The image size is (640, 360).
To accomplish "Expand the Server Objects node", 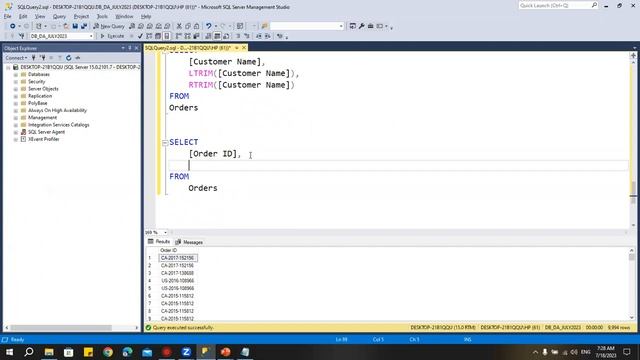I will pyautogui.click(x=16, y=89).
